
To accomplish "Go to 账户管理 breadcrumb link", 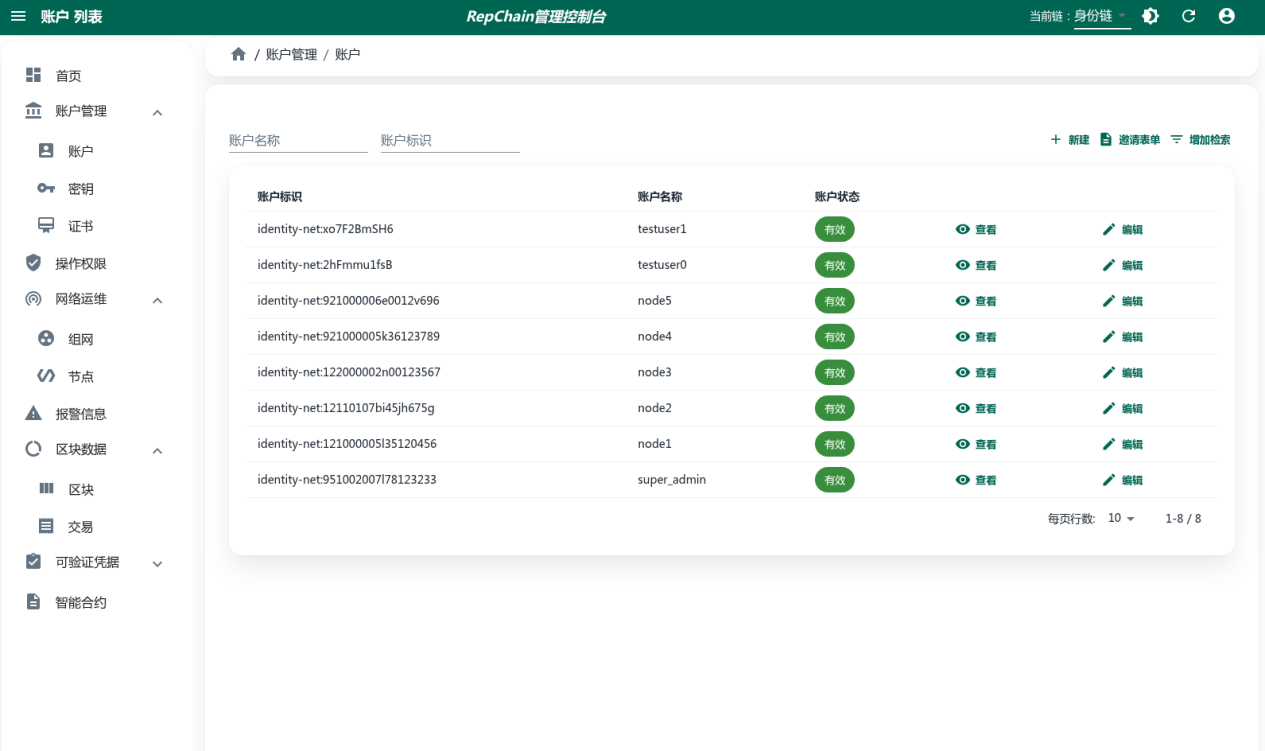I will [291, 54].
